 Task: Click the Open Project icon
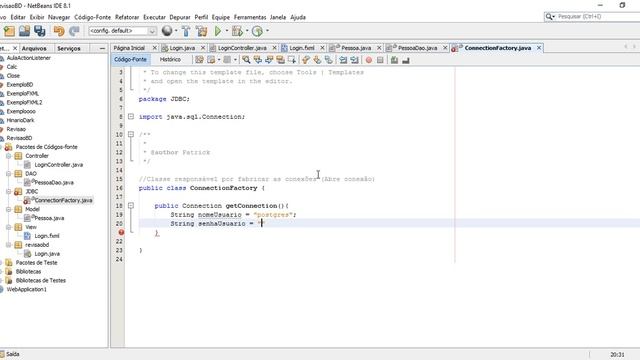click(x=24, y=31)
